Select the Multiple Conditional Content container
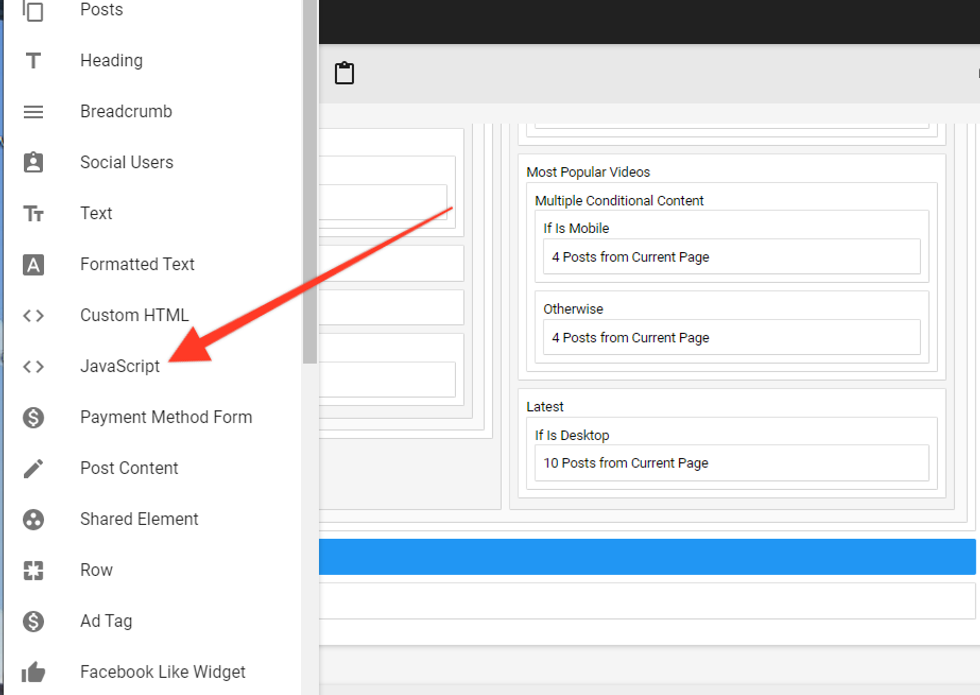The width and height of the screenshot is (980, 695). coord(619,200)
